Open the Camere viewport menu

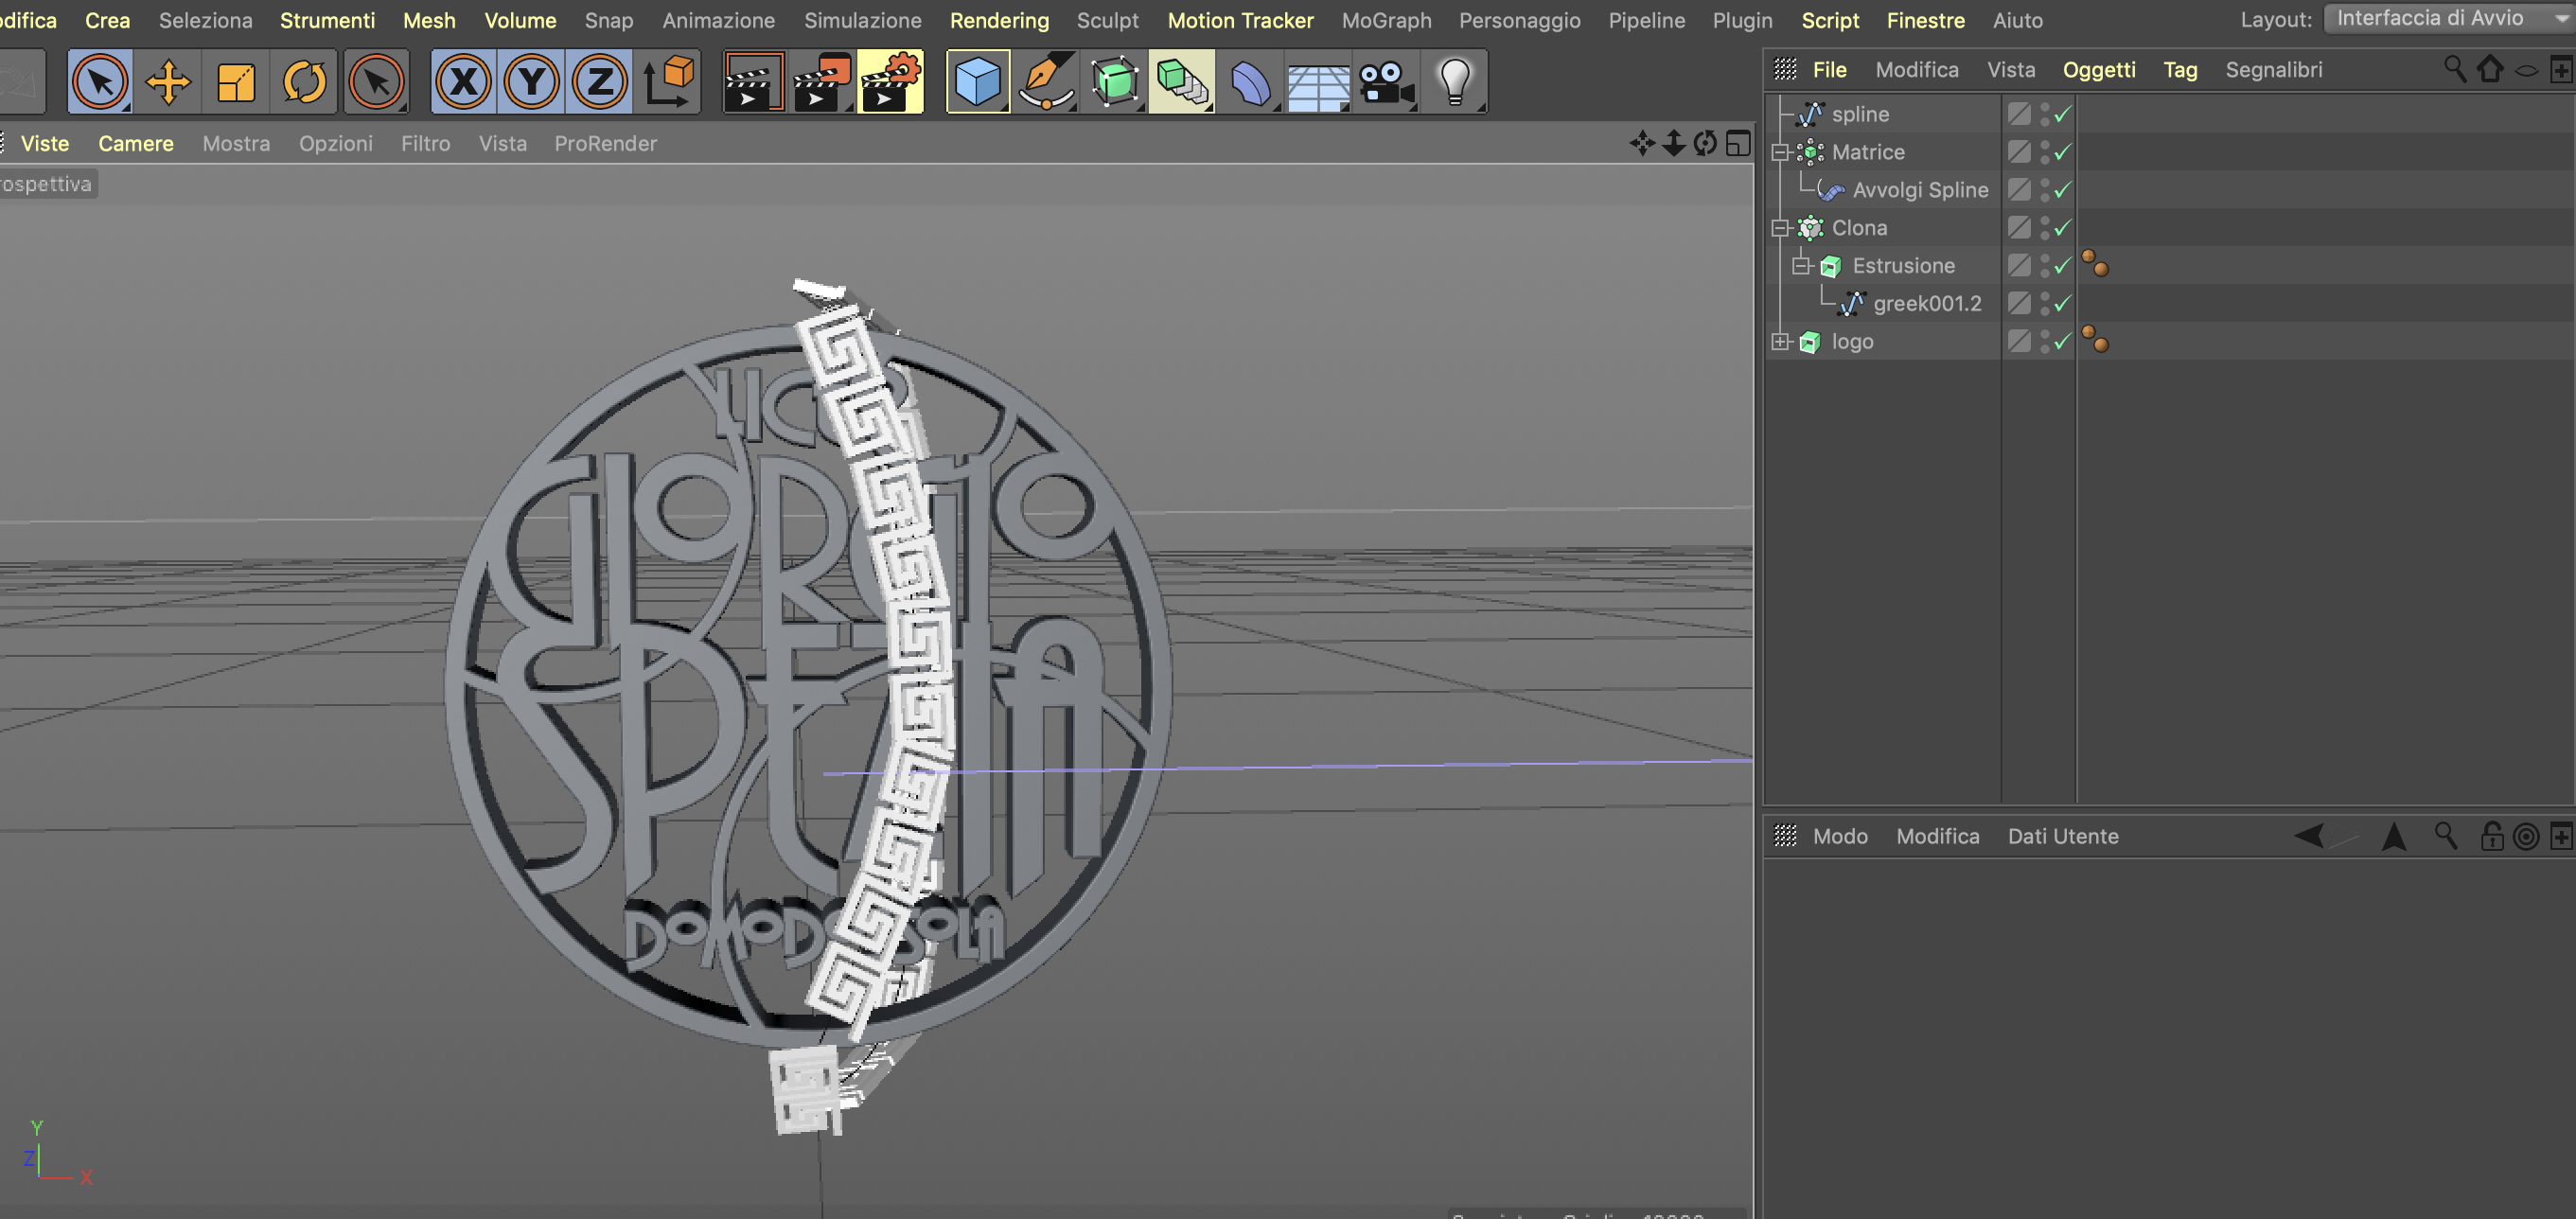(x=135, y=144)
